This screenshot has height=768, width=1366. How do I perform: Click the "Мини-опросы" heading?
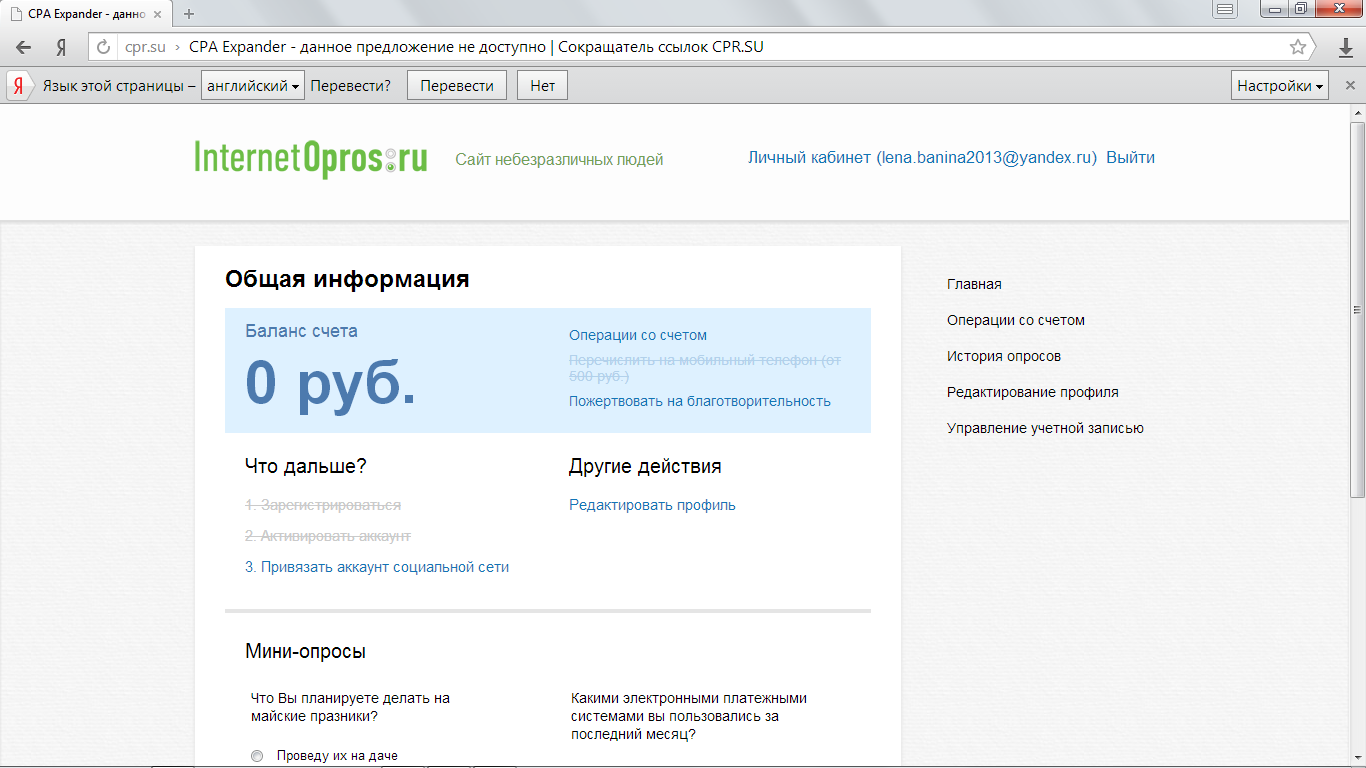click(x=305, y=652)
